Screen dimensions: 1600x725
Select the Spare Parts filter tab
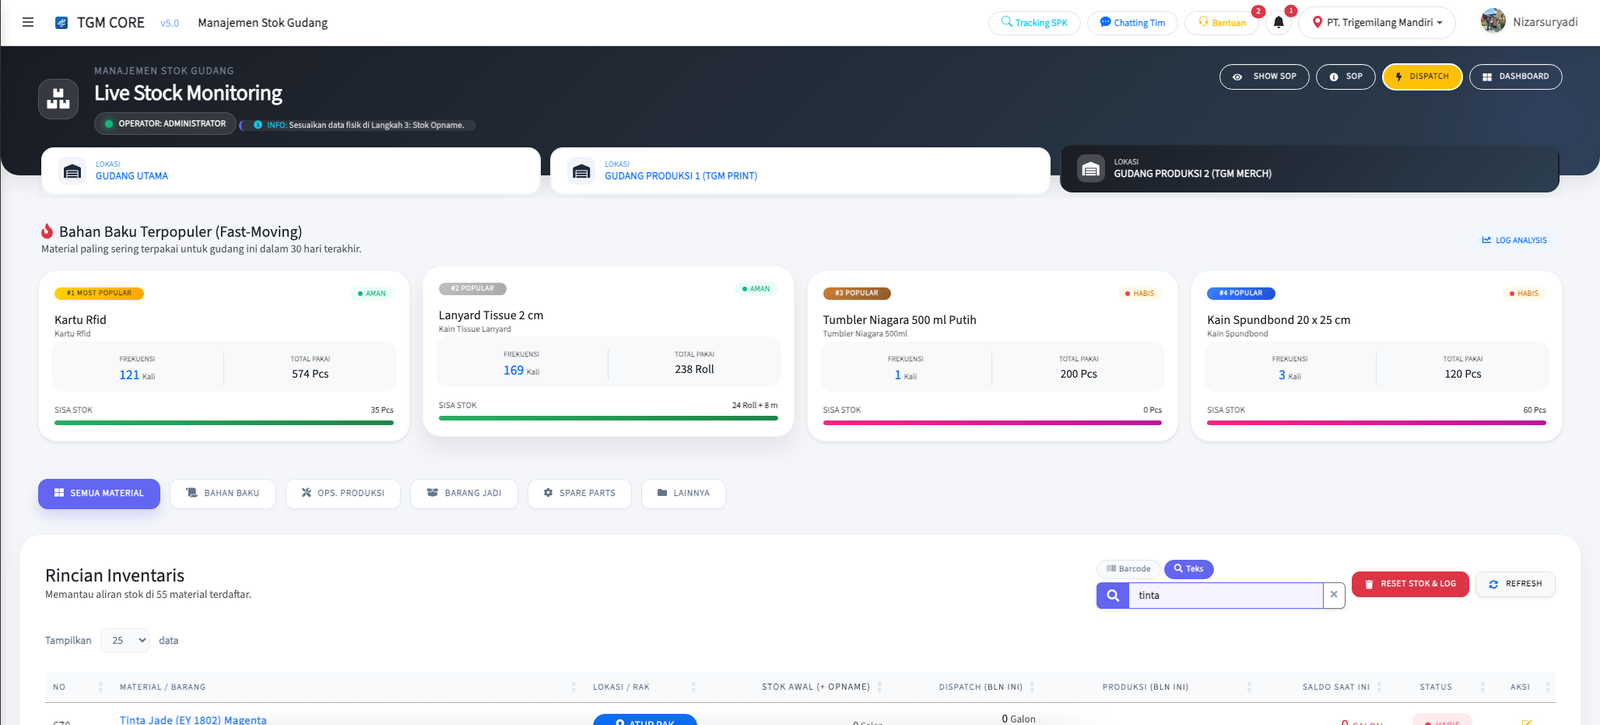point(579,493)
